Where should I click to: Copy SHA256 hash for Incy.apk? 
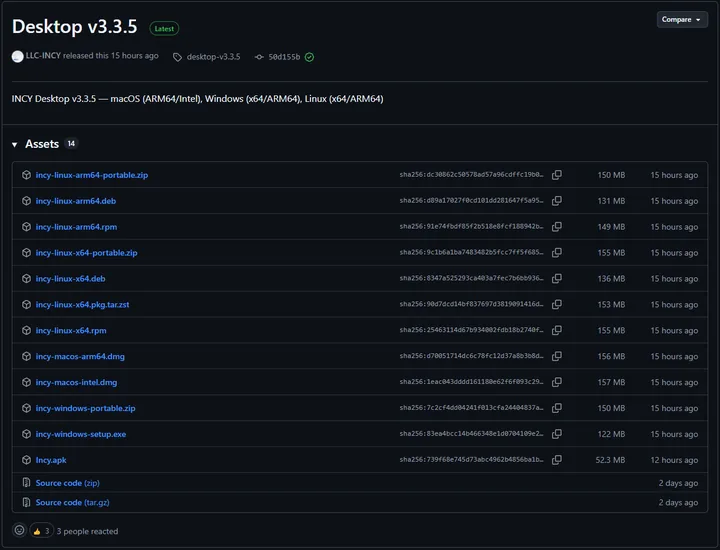point(557,460)
